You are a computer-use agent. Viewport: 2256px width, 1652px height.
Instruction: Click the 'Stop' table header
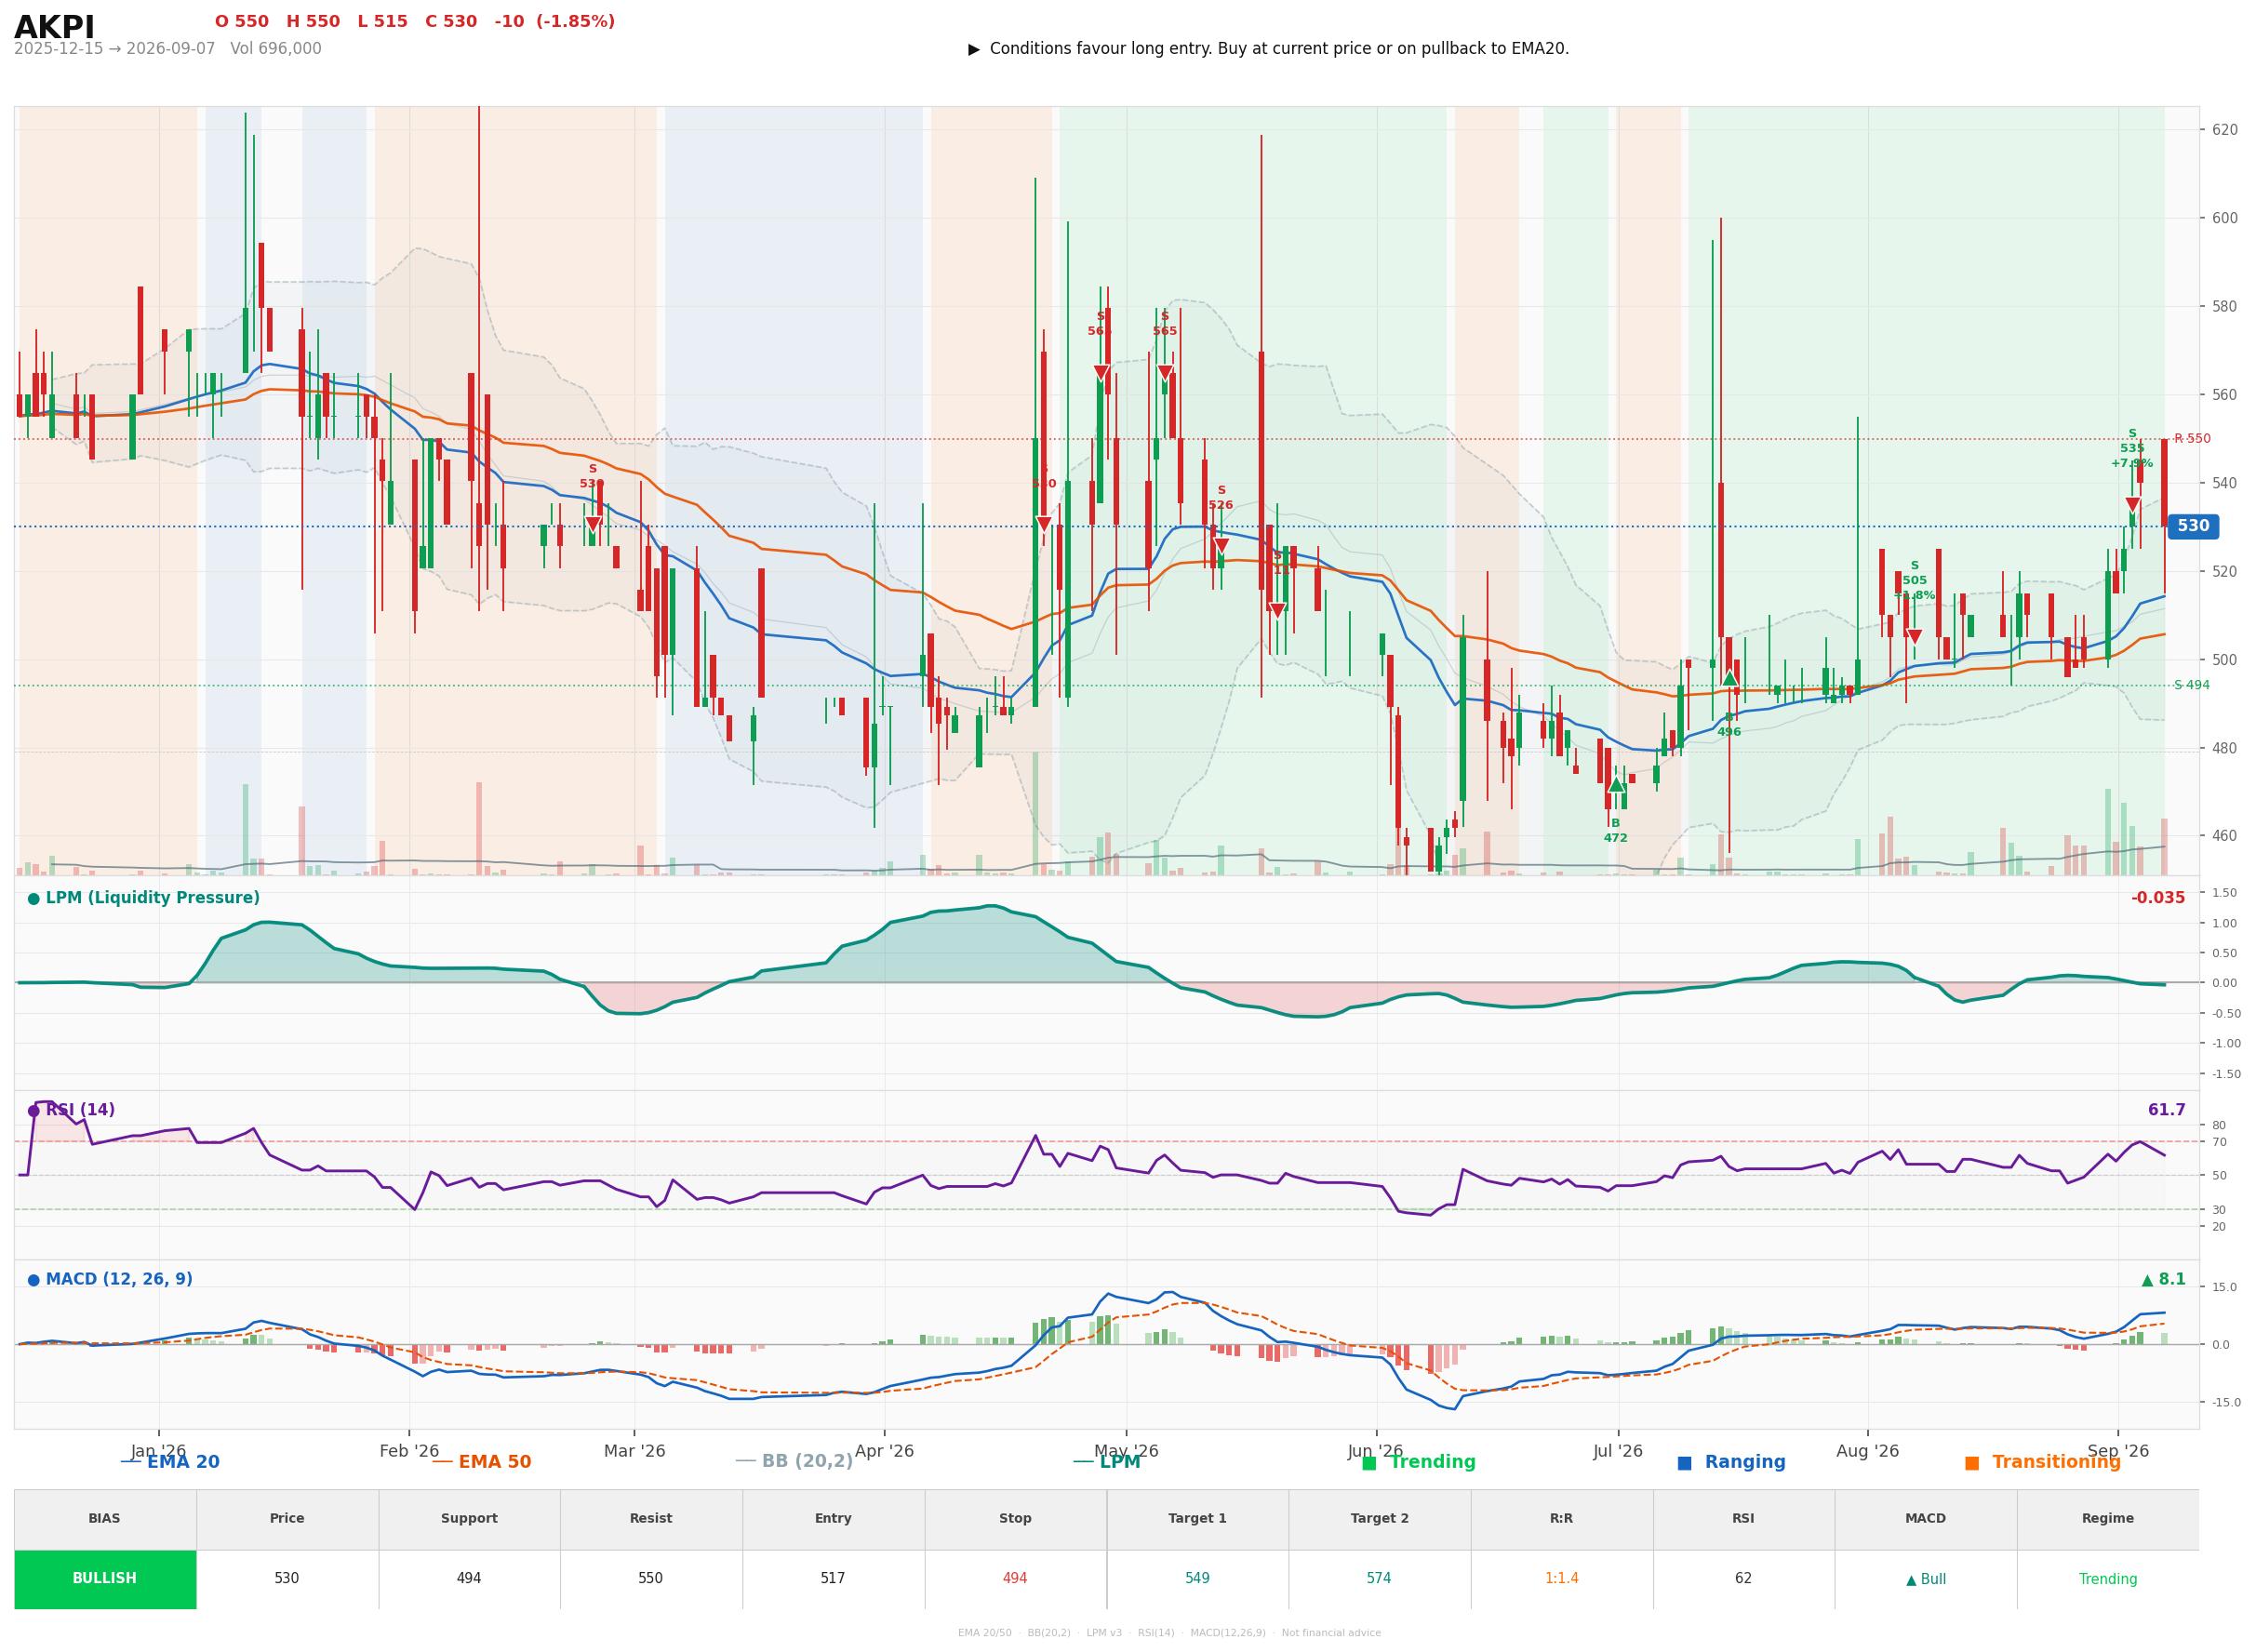[x=1015, y=1519]
